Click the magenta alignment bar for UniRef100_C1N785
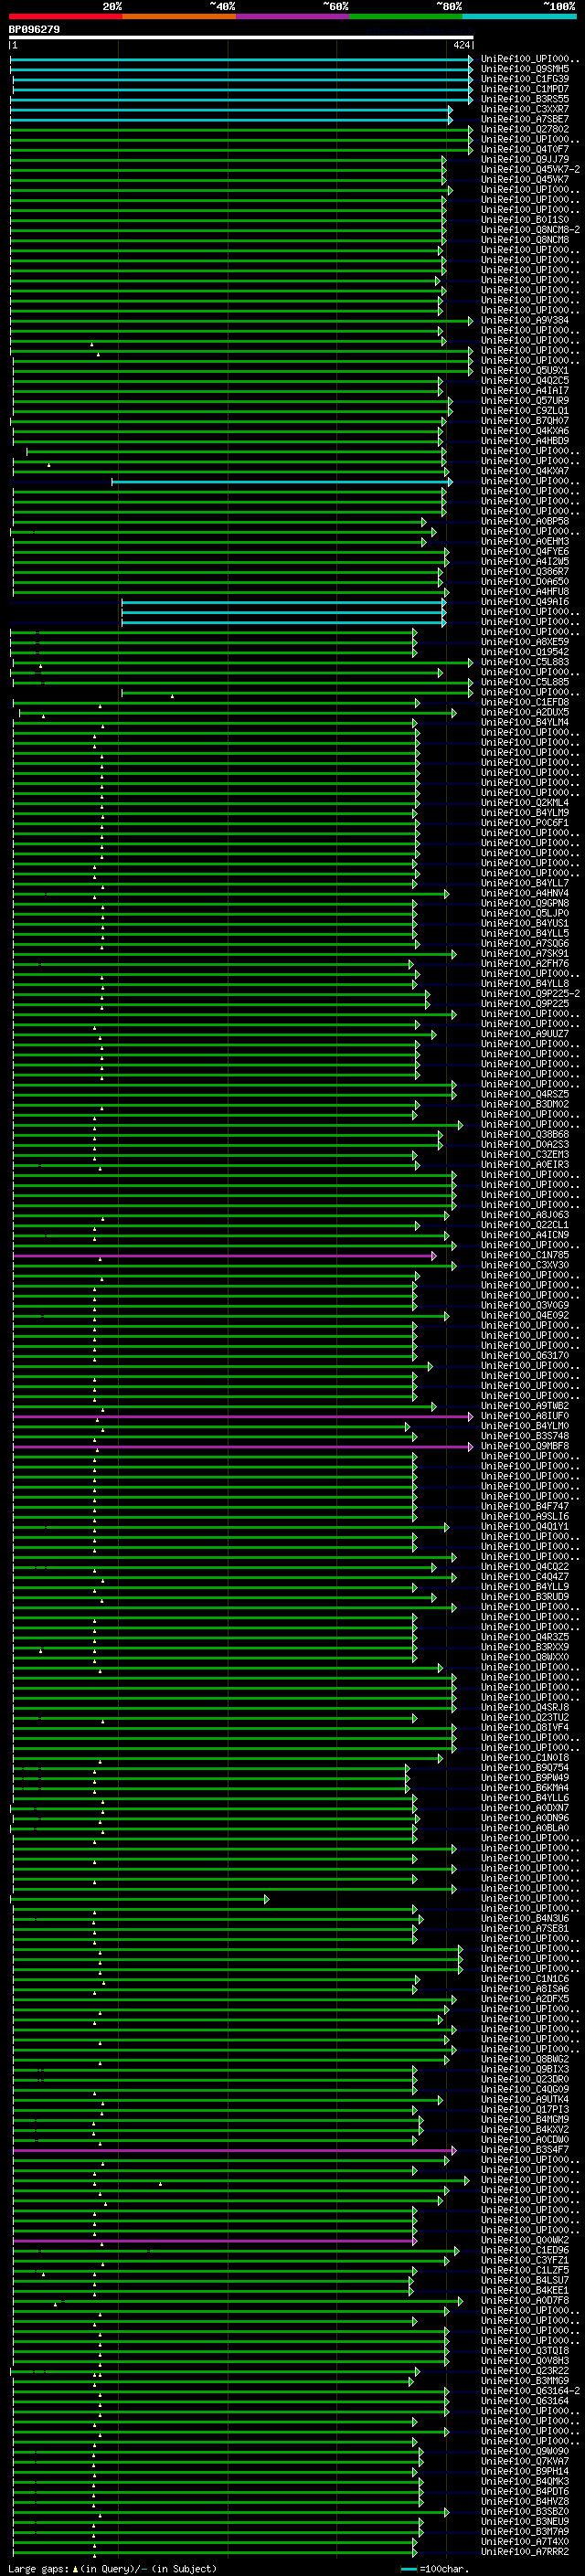 (x=224, y=1256)
